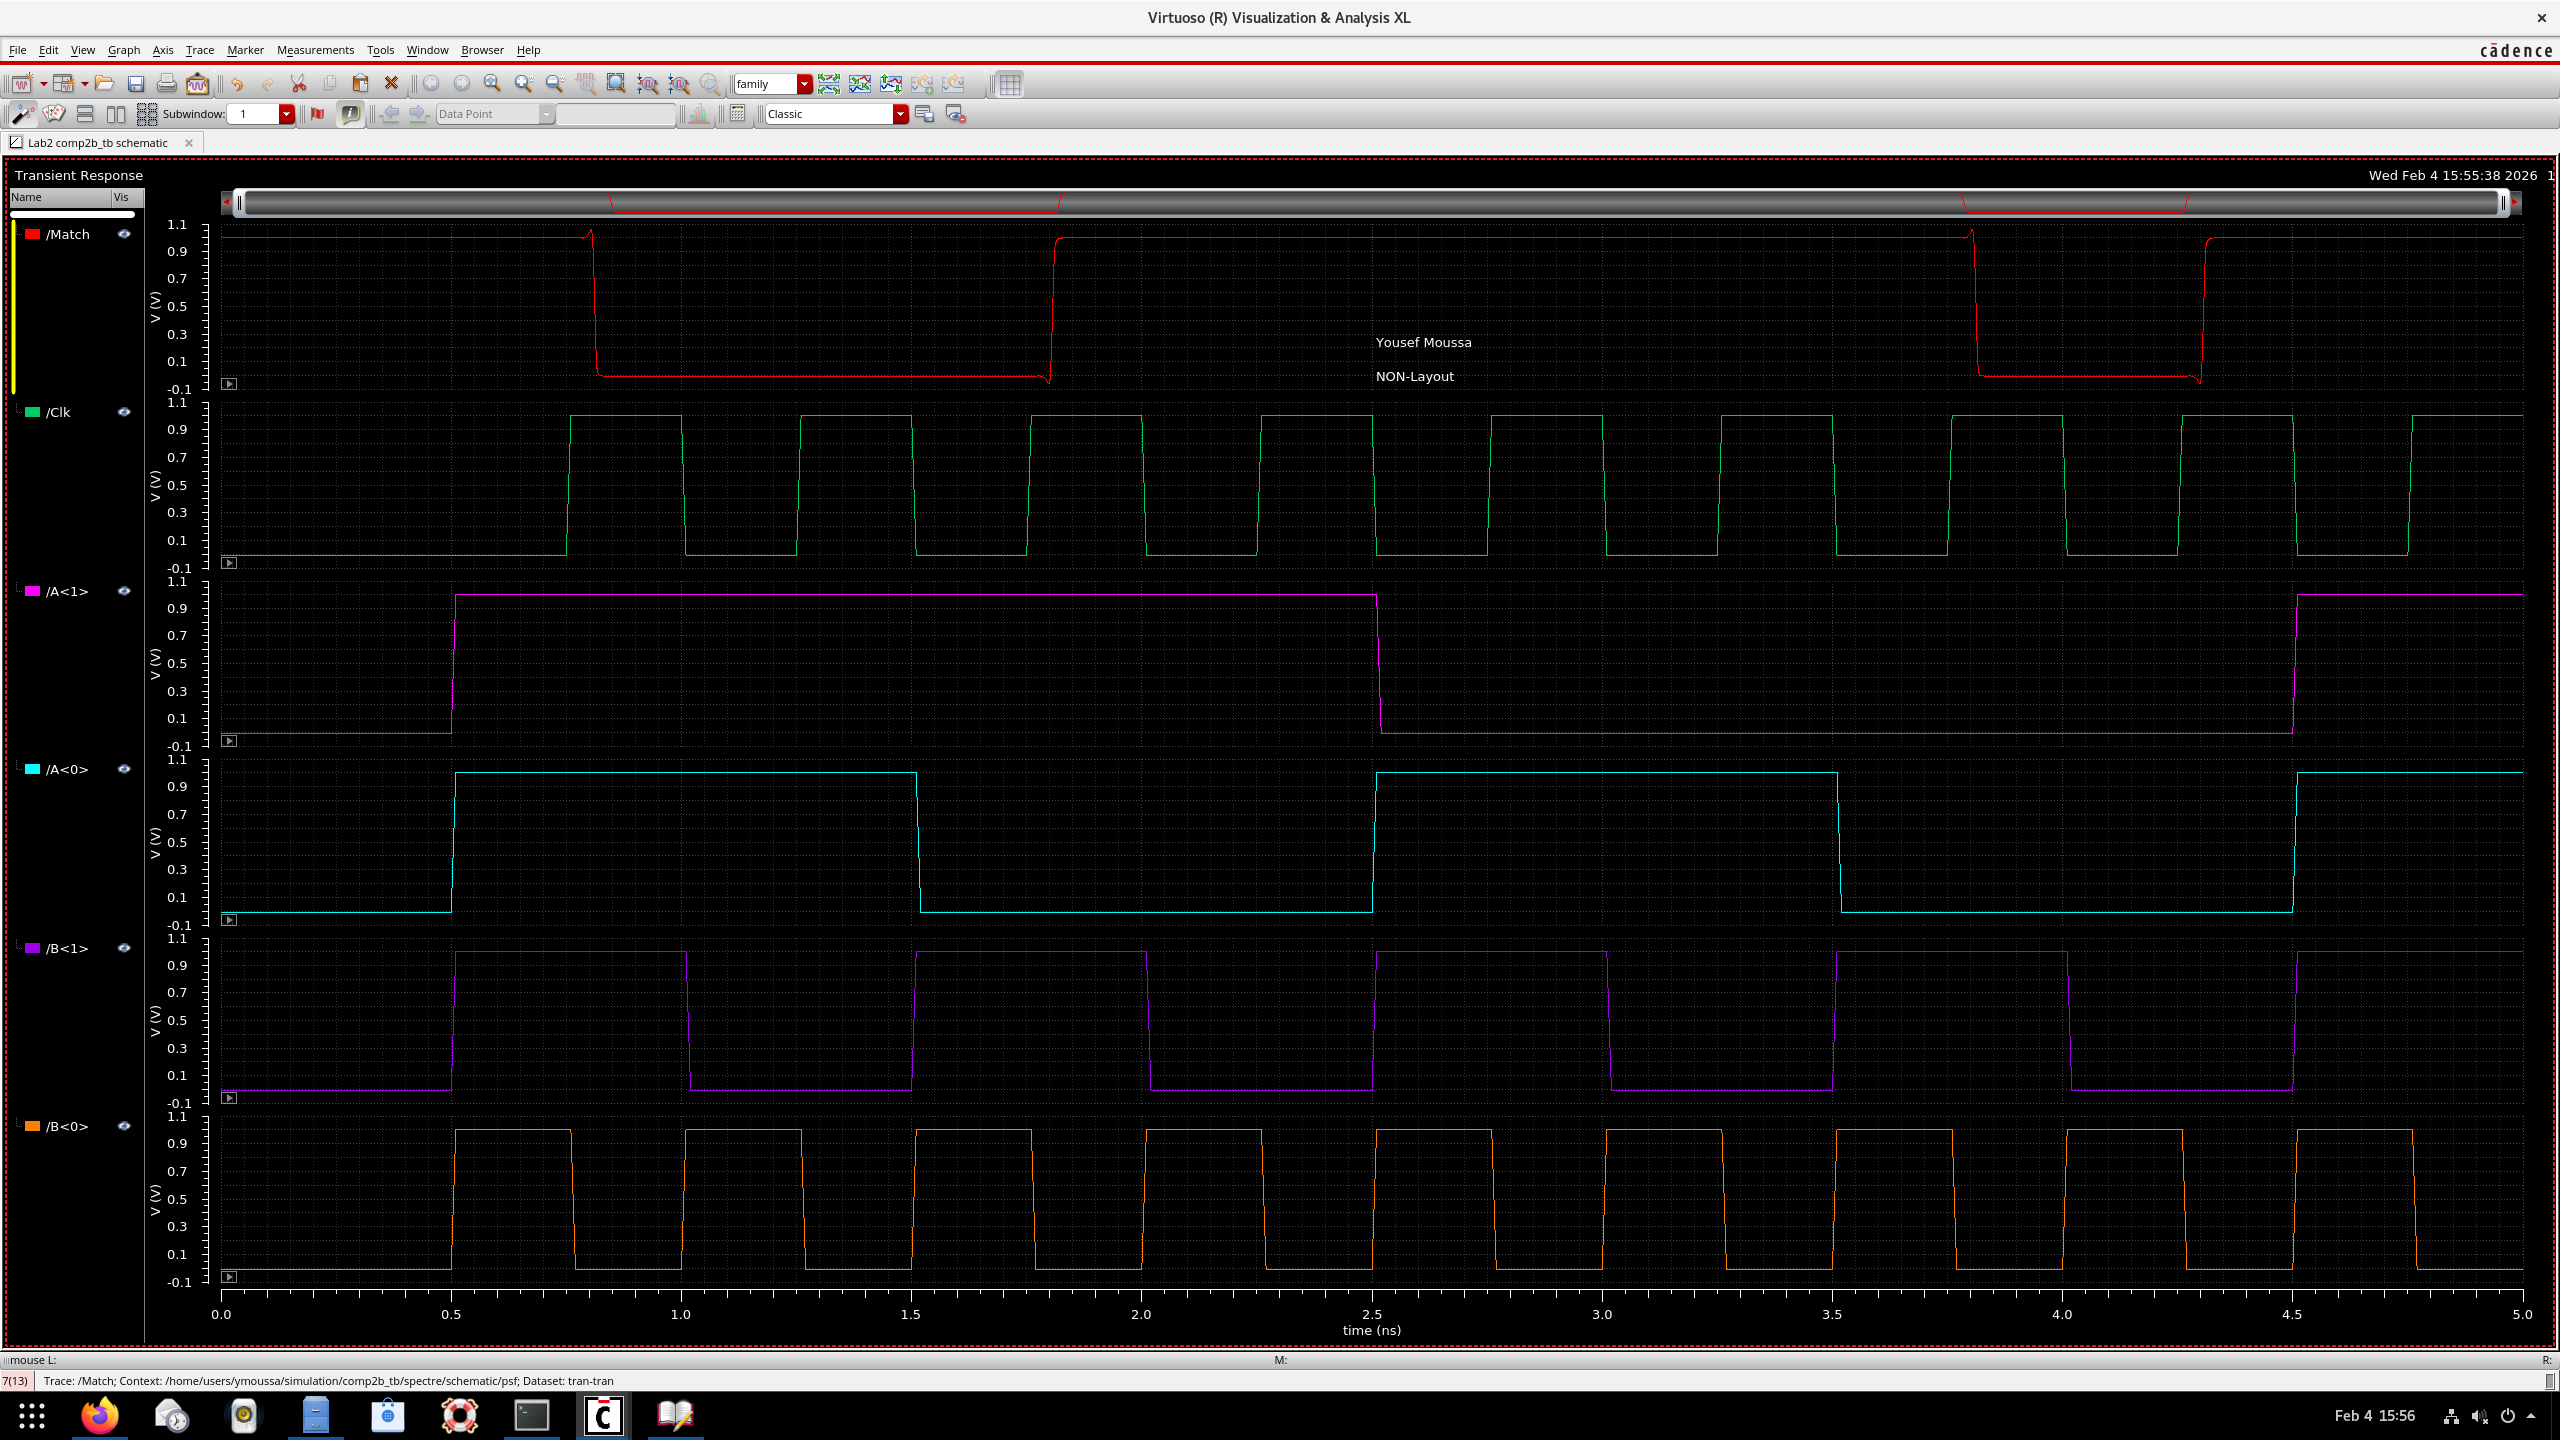The height and width of the screenshot is (1440, 2560).
Task: Print the waveform window
Action: click(x=166, y=84)
